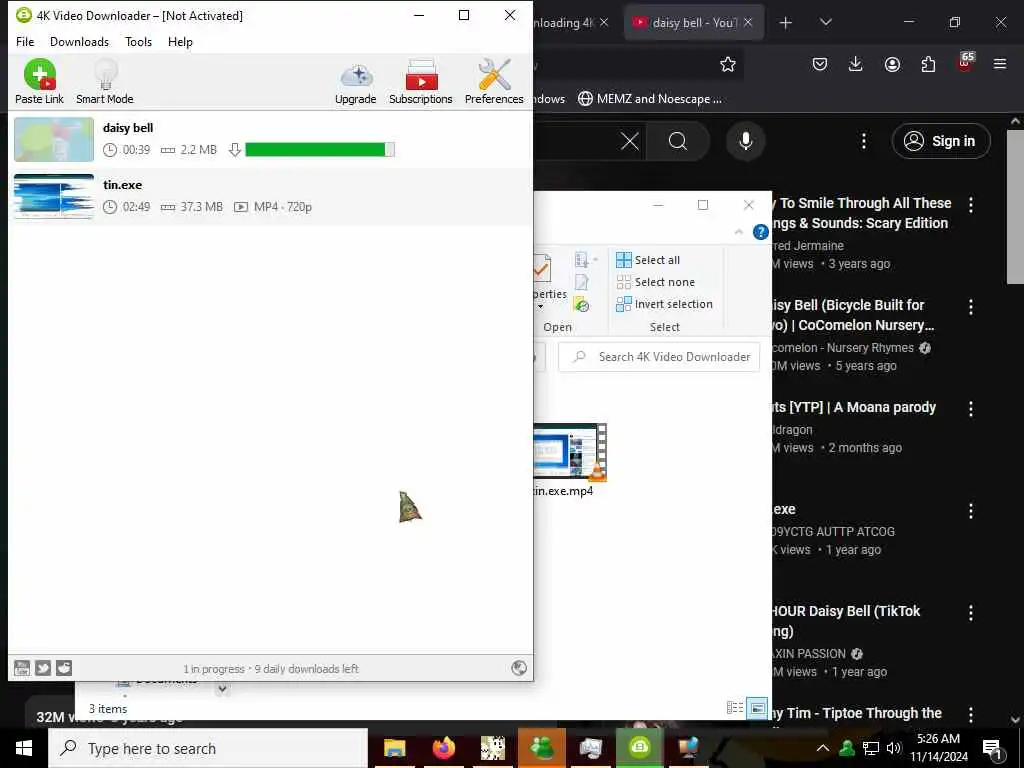Screen dimensions: 1024x768
Task: Open options for A Moana parody video
Action: point(971,409)
